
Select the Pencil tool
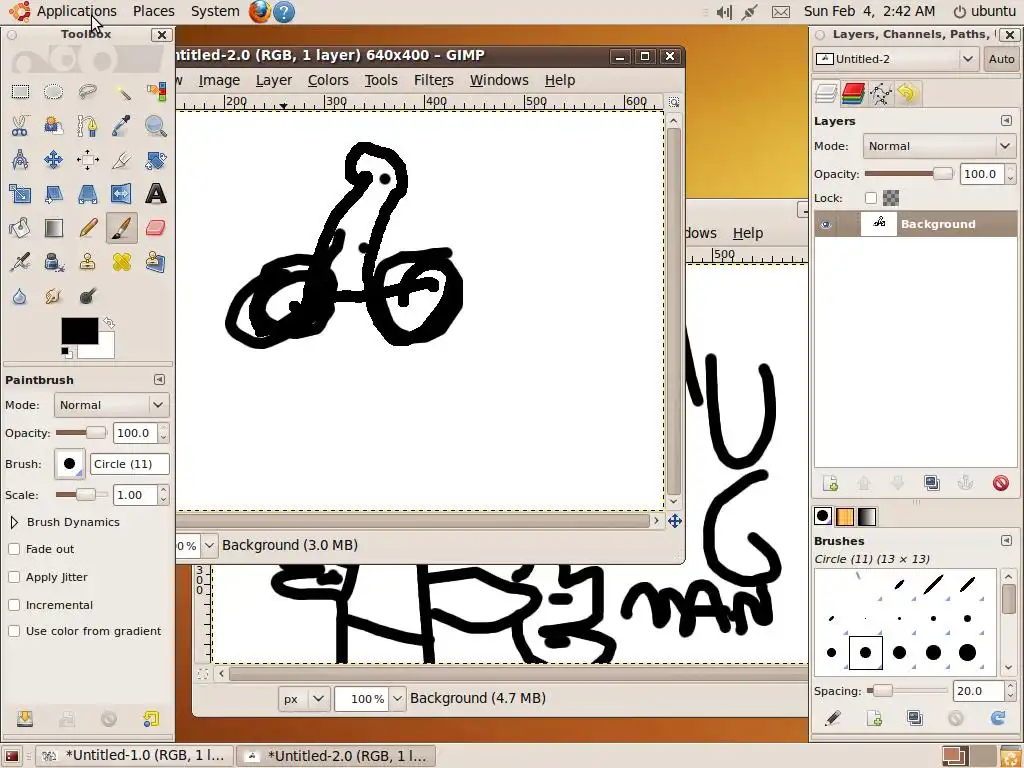coord(88,228)
